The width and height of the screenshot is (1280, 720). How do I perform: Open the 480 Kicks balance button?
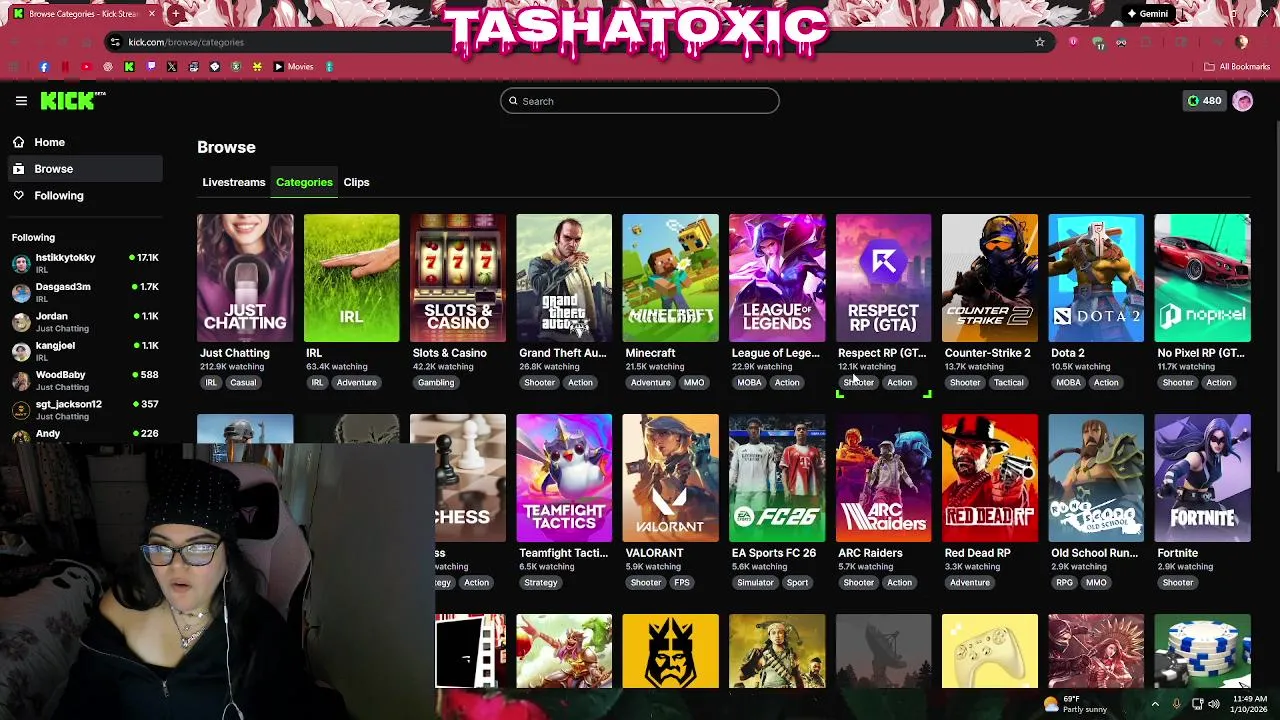pyautogui.click(x=1204, y=101)
